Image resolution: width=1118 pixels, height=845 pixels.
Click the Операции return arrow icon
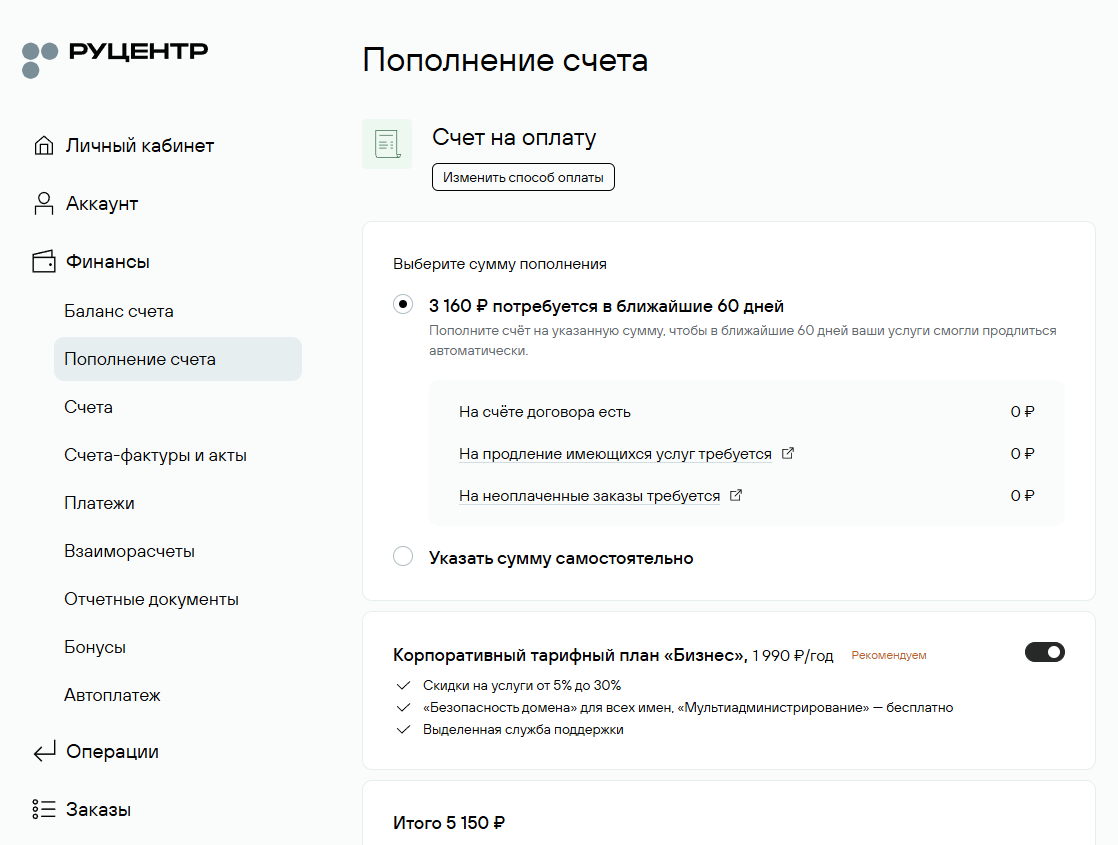(43, 752)
